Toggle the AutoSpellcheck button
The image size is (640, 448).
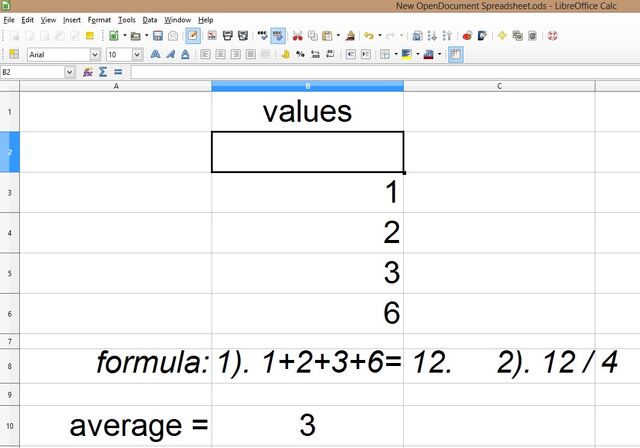[278, 36]
